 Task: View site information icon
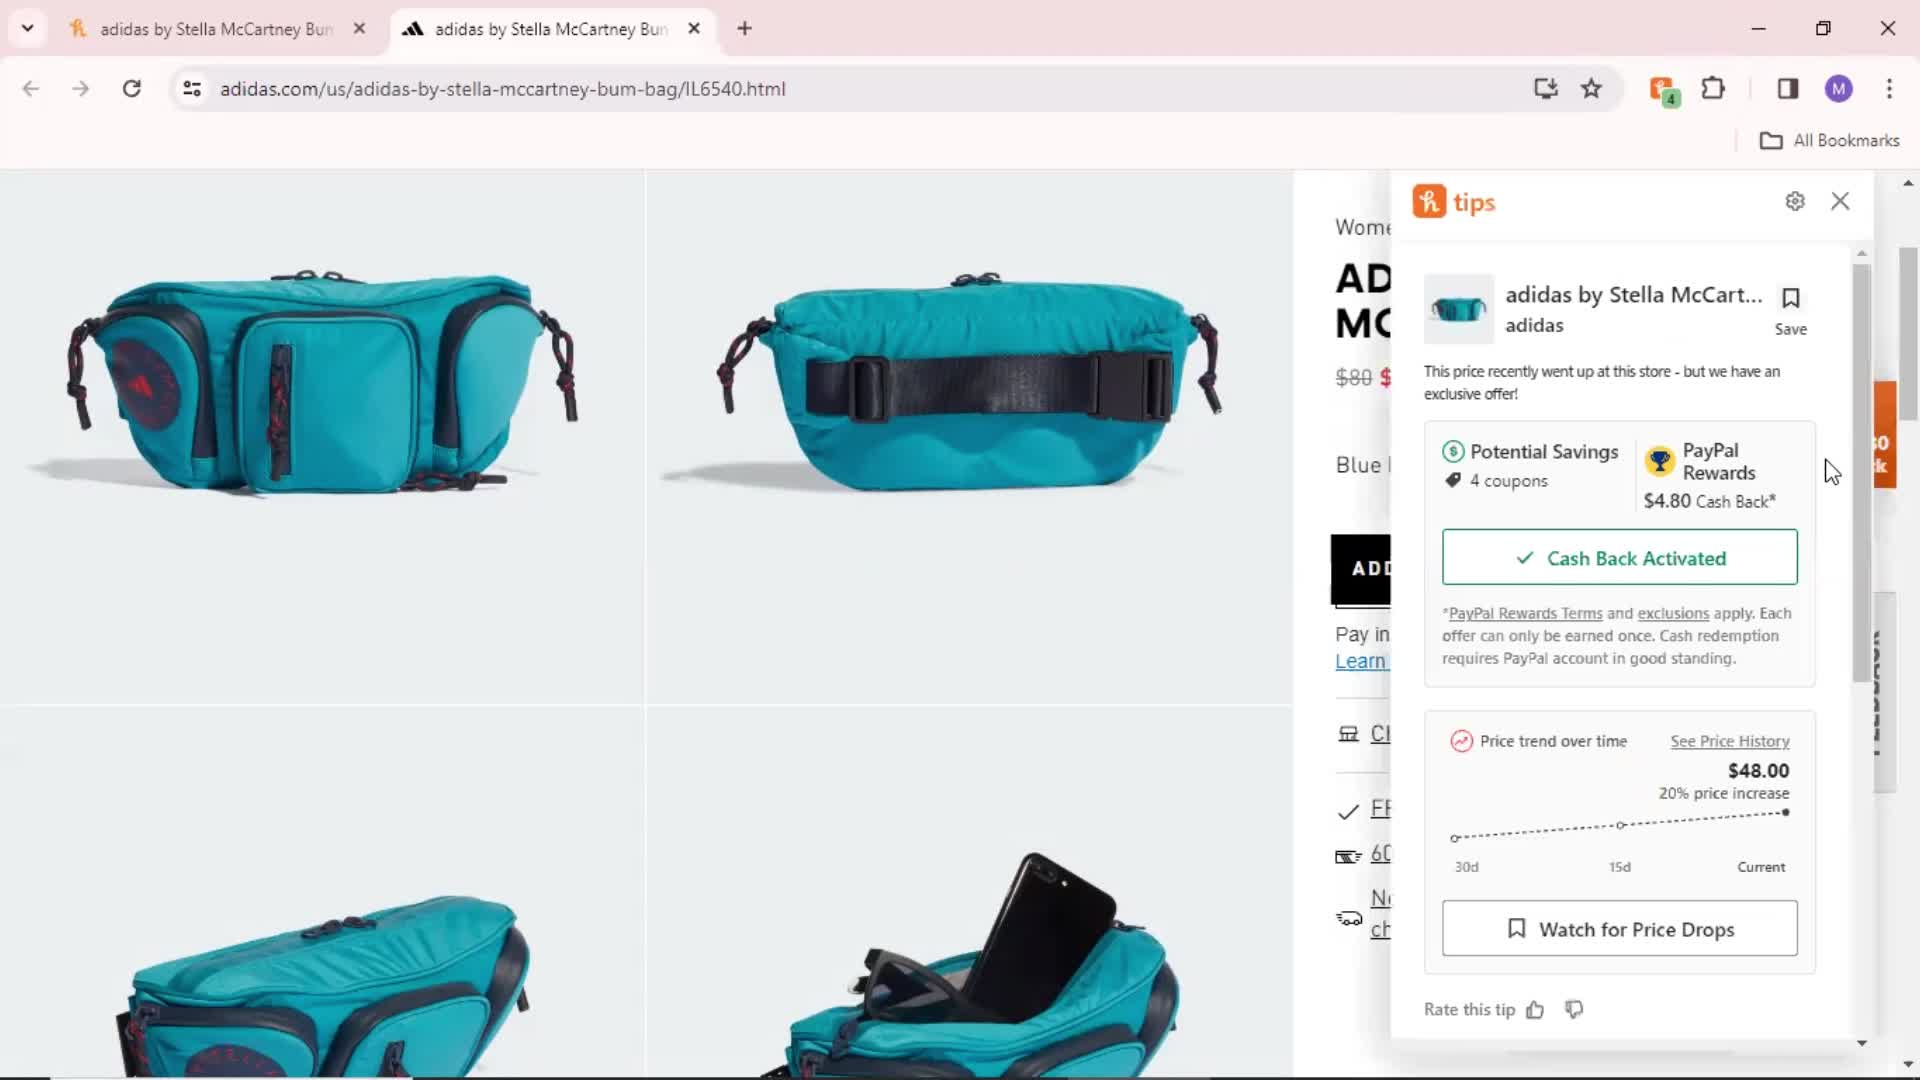pyautogui.click(x=192, y=89)
